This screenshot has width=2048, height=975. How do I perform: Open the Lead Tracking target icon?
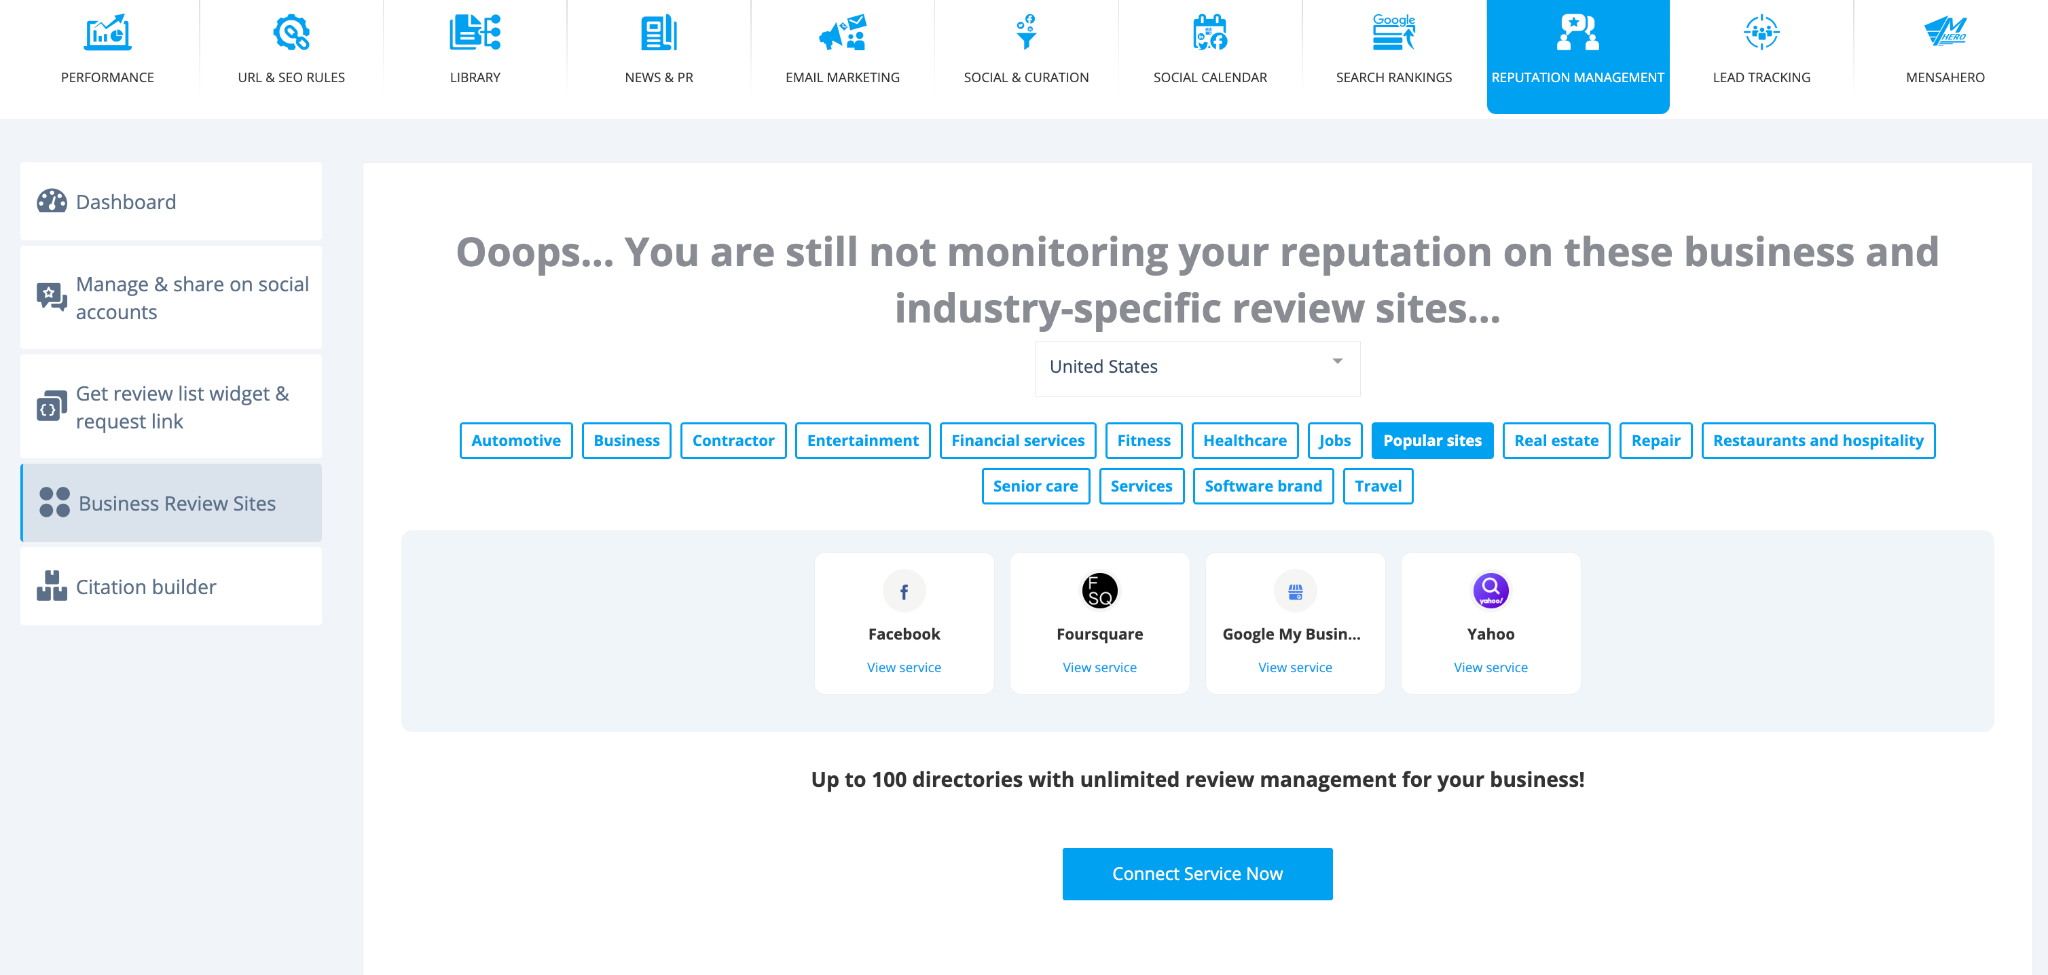[x=1762, y=33]
